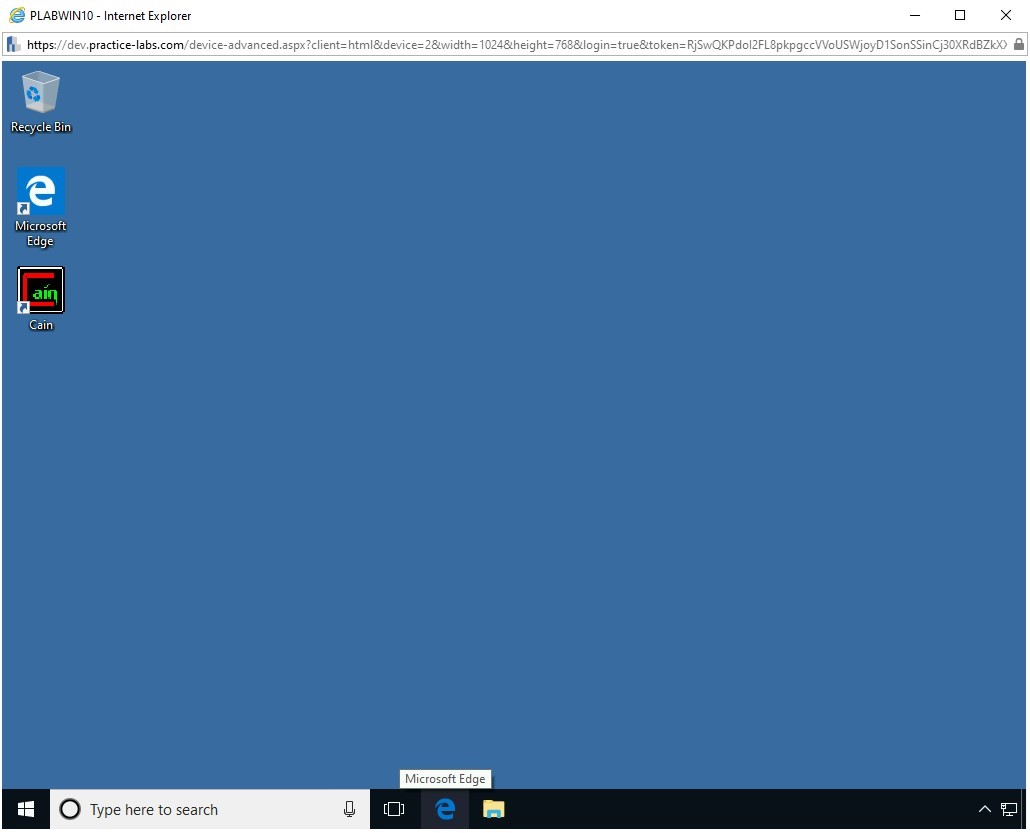Image resolution: width=1030 pixels, height=833 pixels.
Task: Launch the Microsoft Edge desktop shortcut
Action: [x=40, y=190]
